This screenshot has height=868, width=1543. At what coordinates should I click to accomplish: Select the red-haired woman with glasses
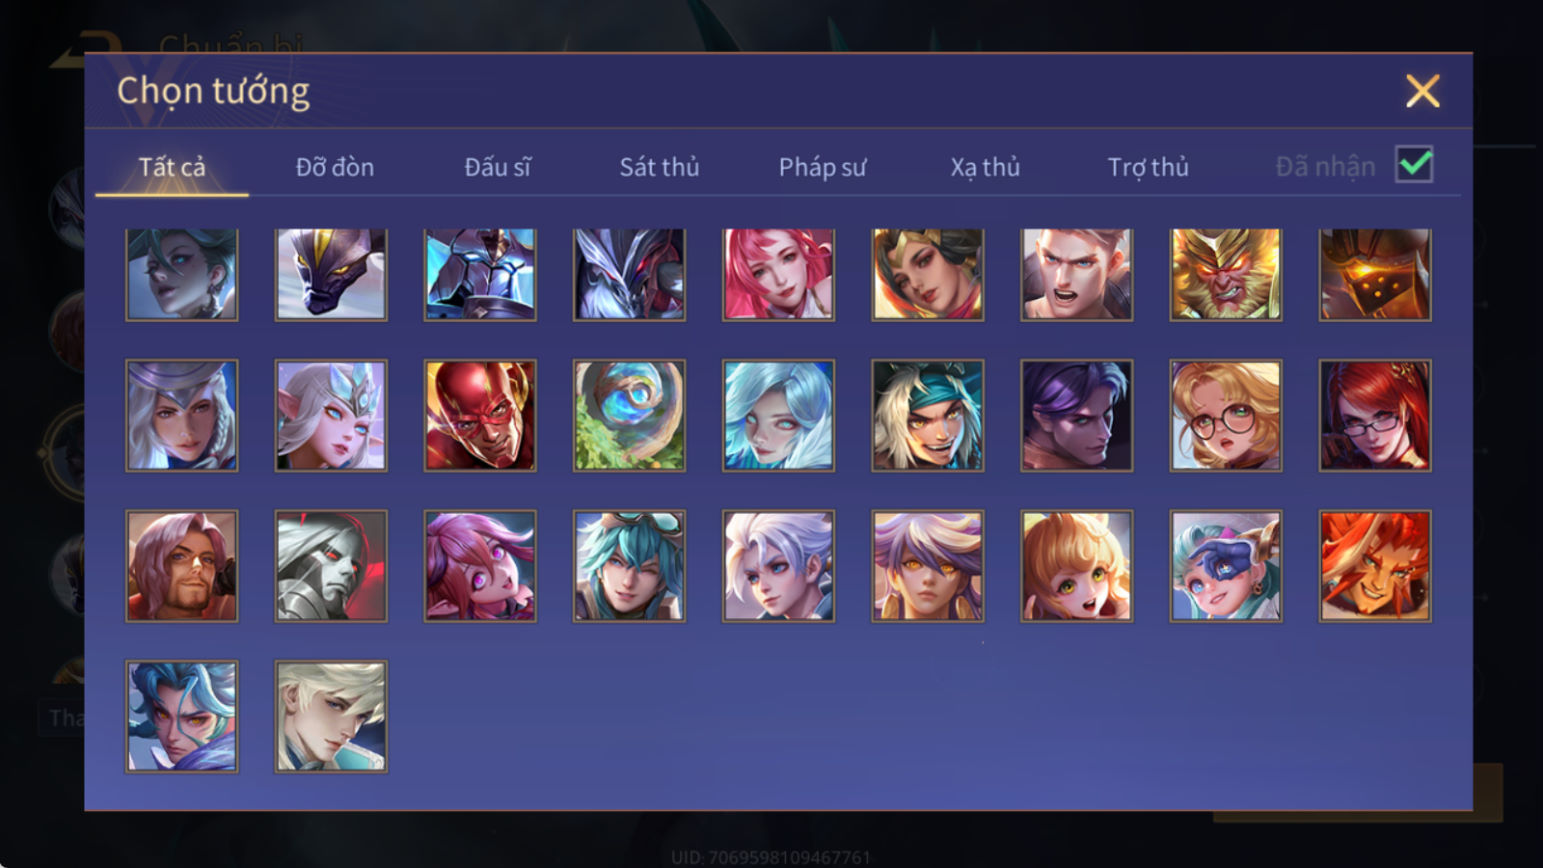(1375, 415)
